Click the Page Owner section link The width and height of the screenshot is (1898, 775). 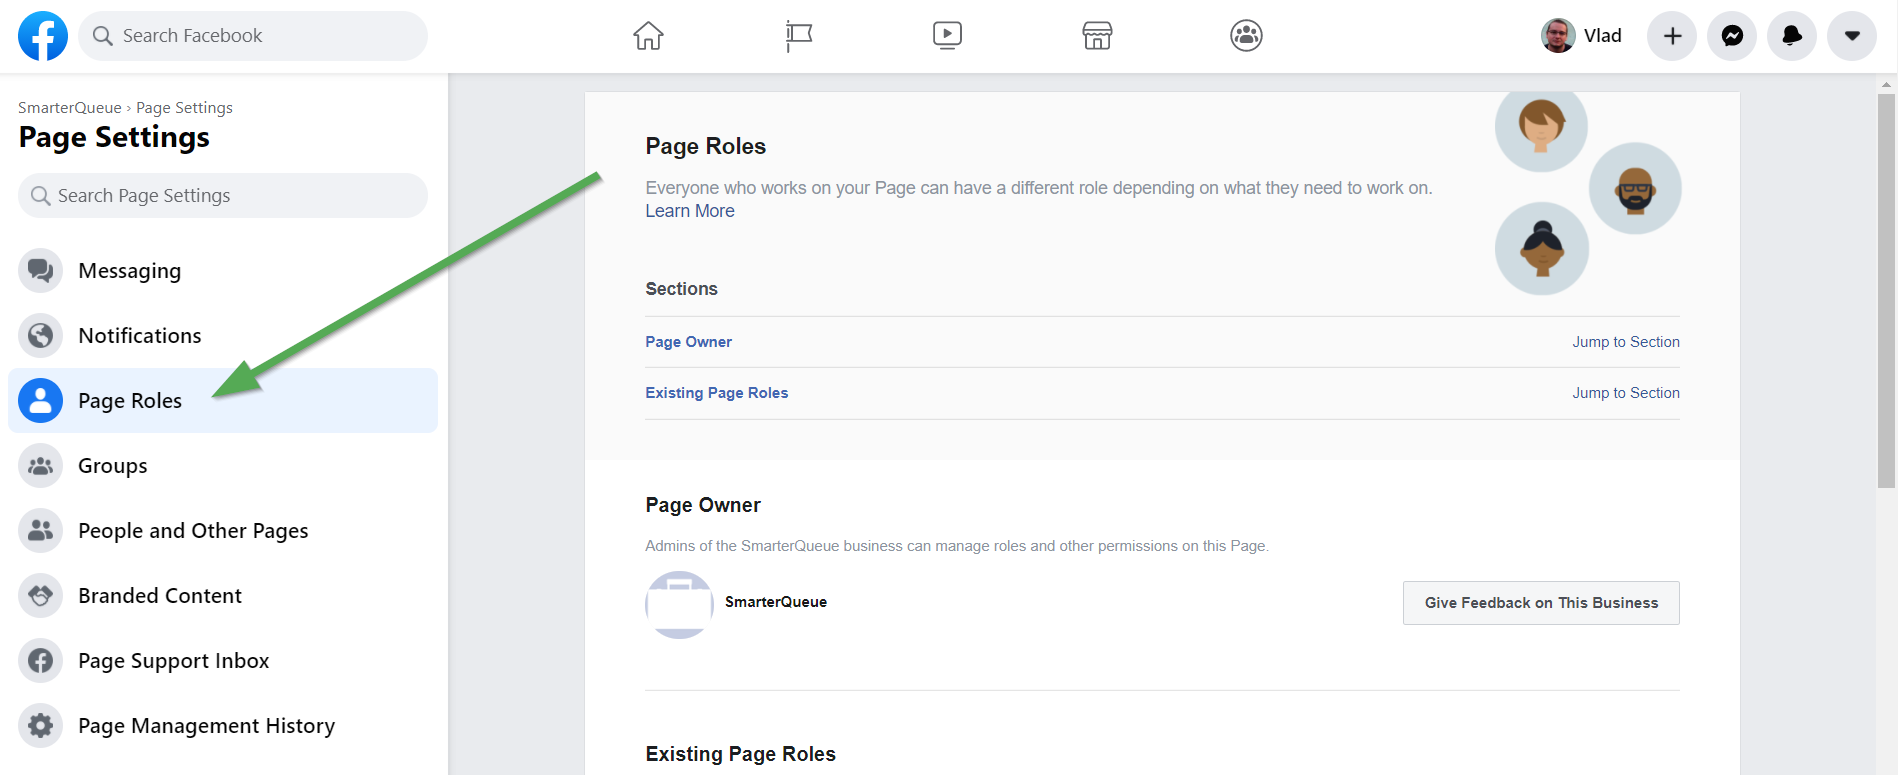pos(688,342)
